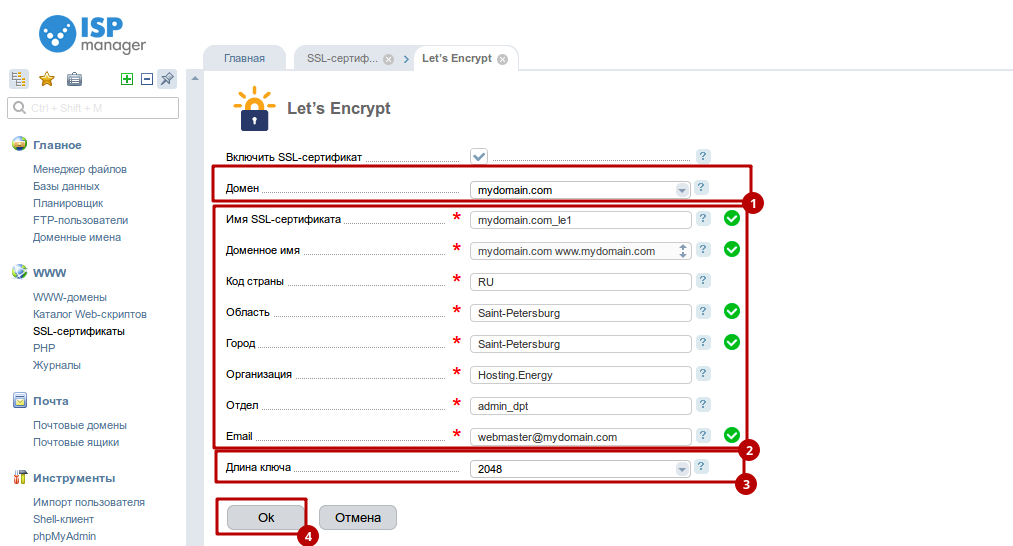Open Журналы link
The height and width of the screenshot is (546, 1013).
click(57, 365)
